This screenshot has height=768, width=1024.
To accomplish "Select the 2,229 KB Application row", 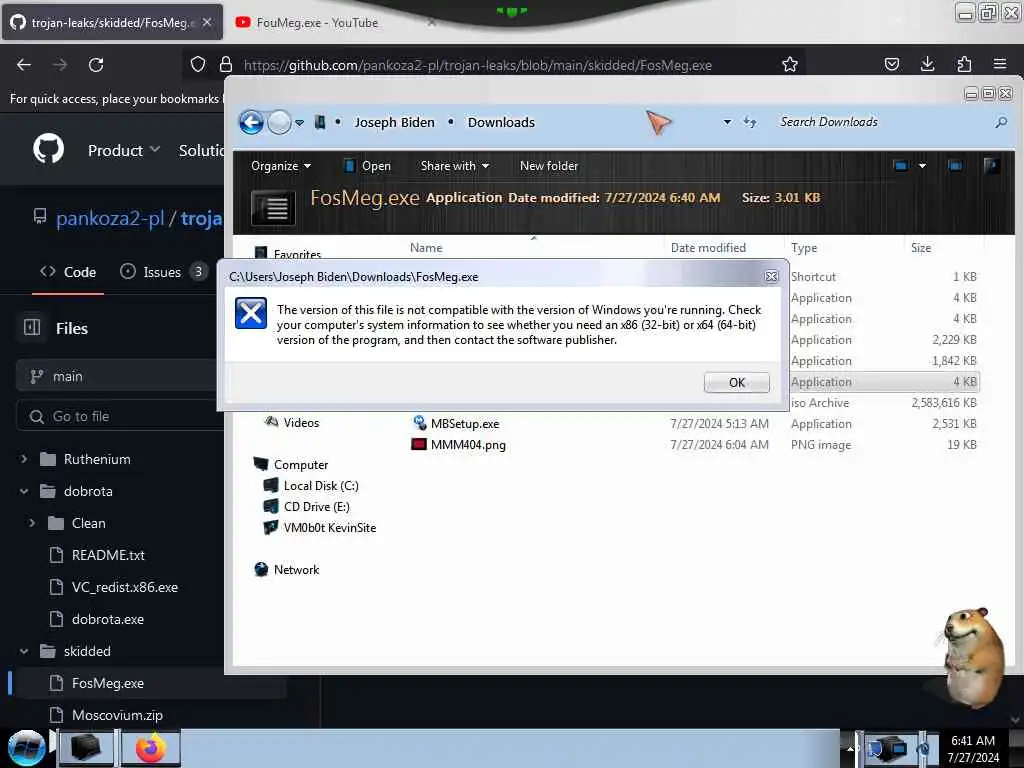I will pyautogui.click(x=884, y=340).
